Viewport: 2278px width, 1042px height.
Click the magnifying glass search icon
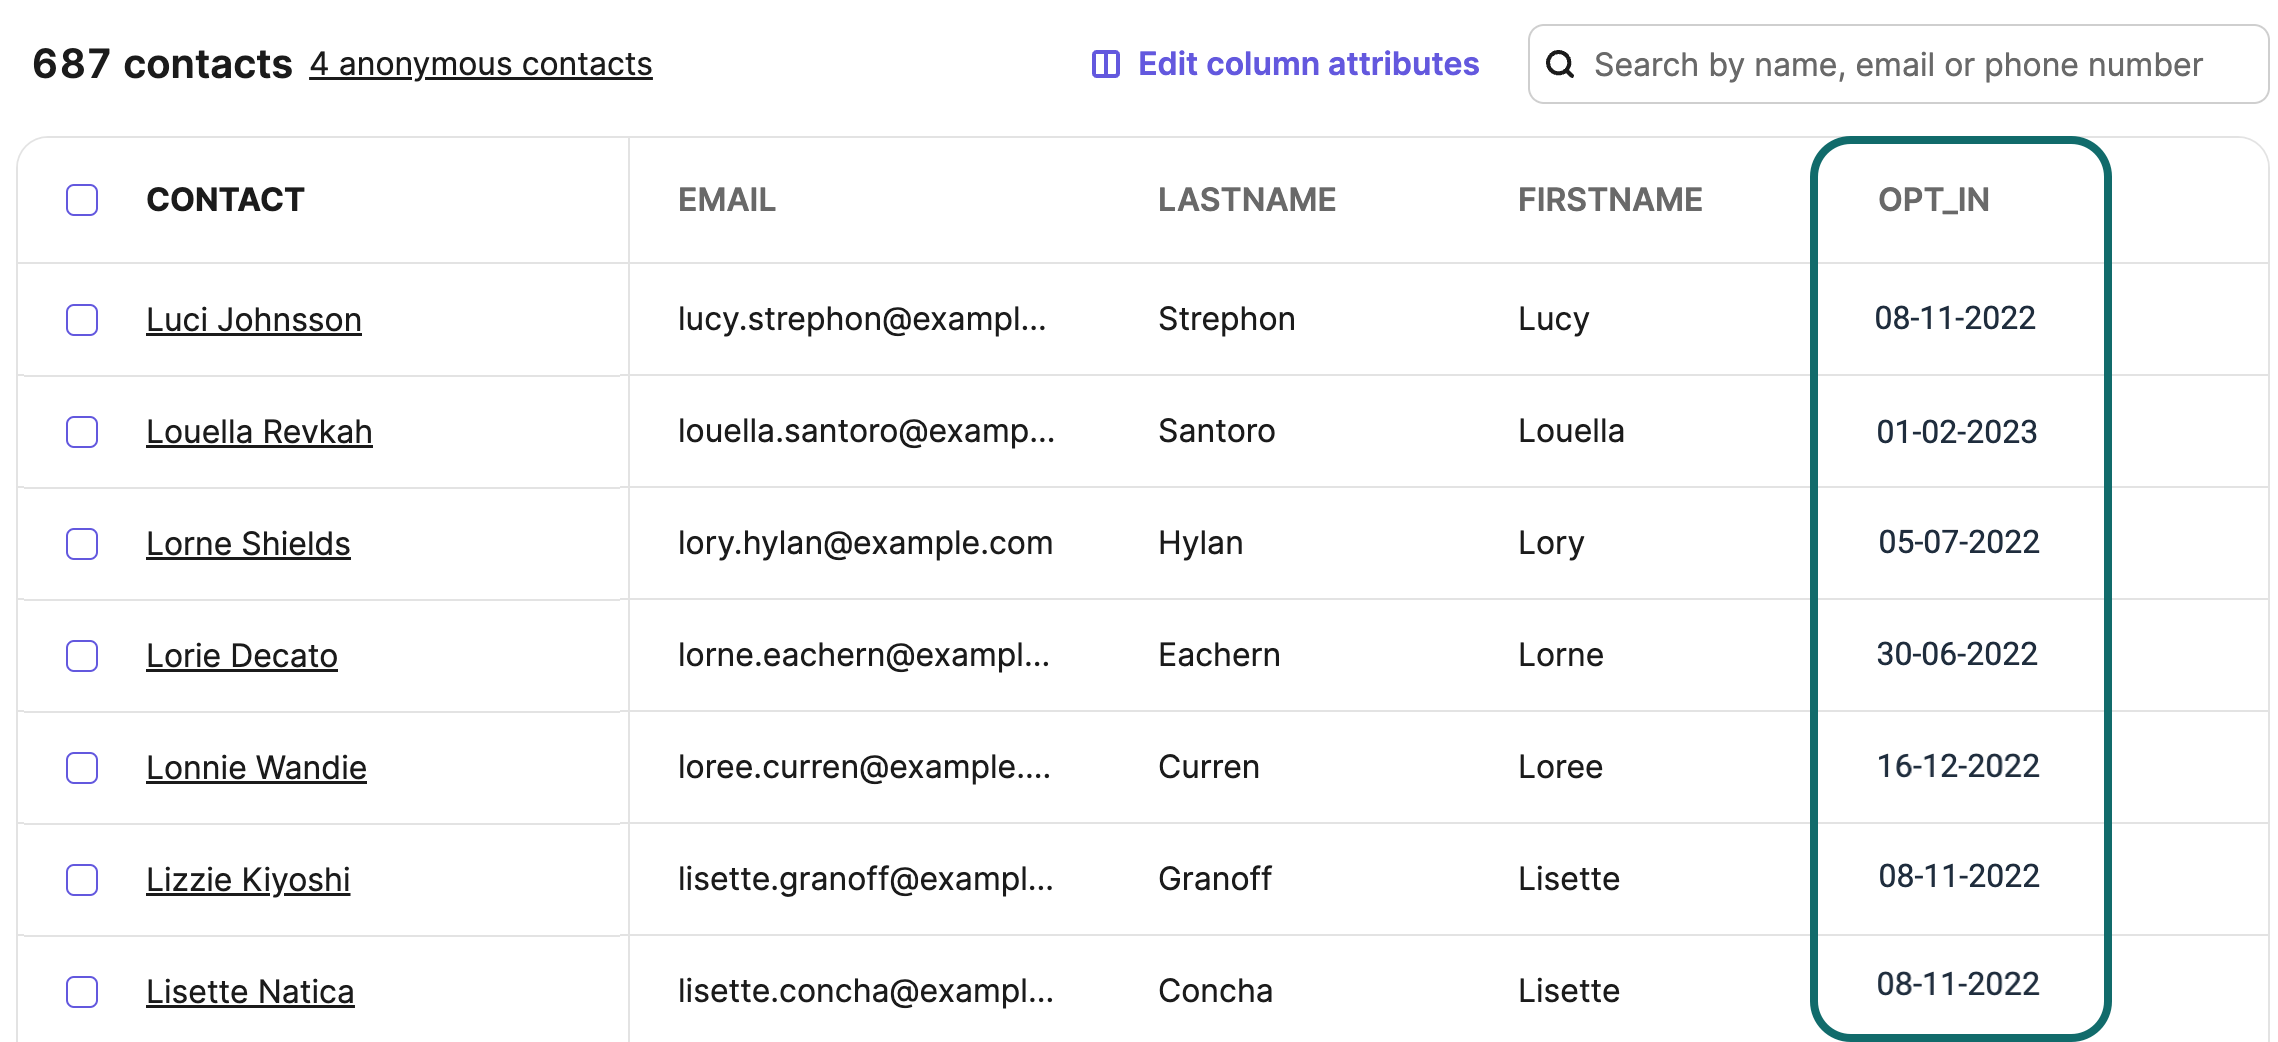tap(1560, 65)
